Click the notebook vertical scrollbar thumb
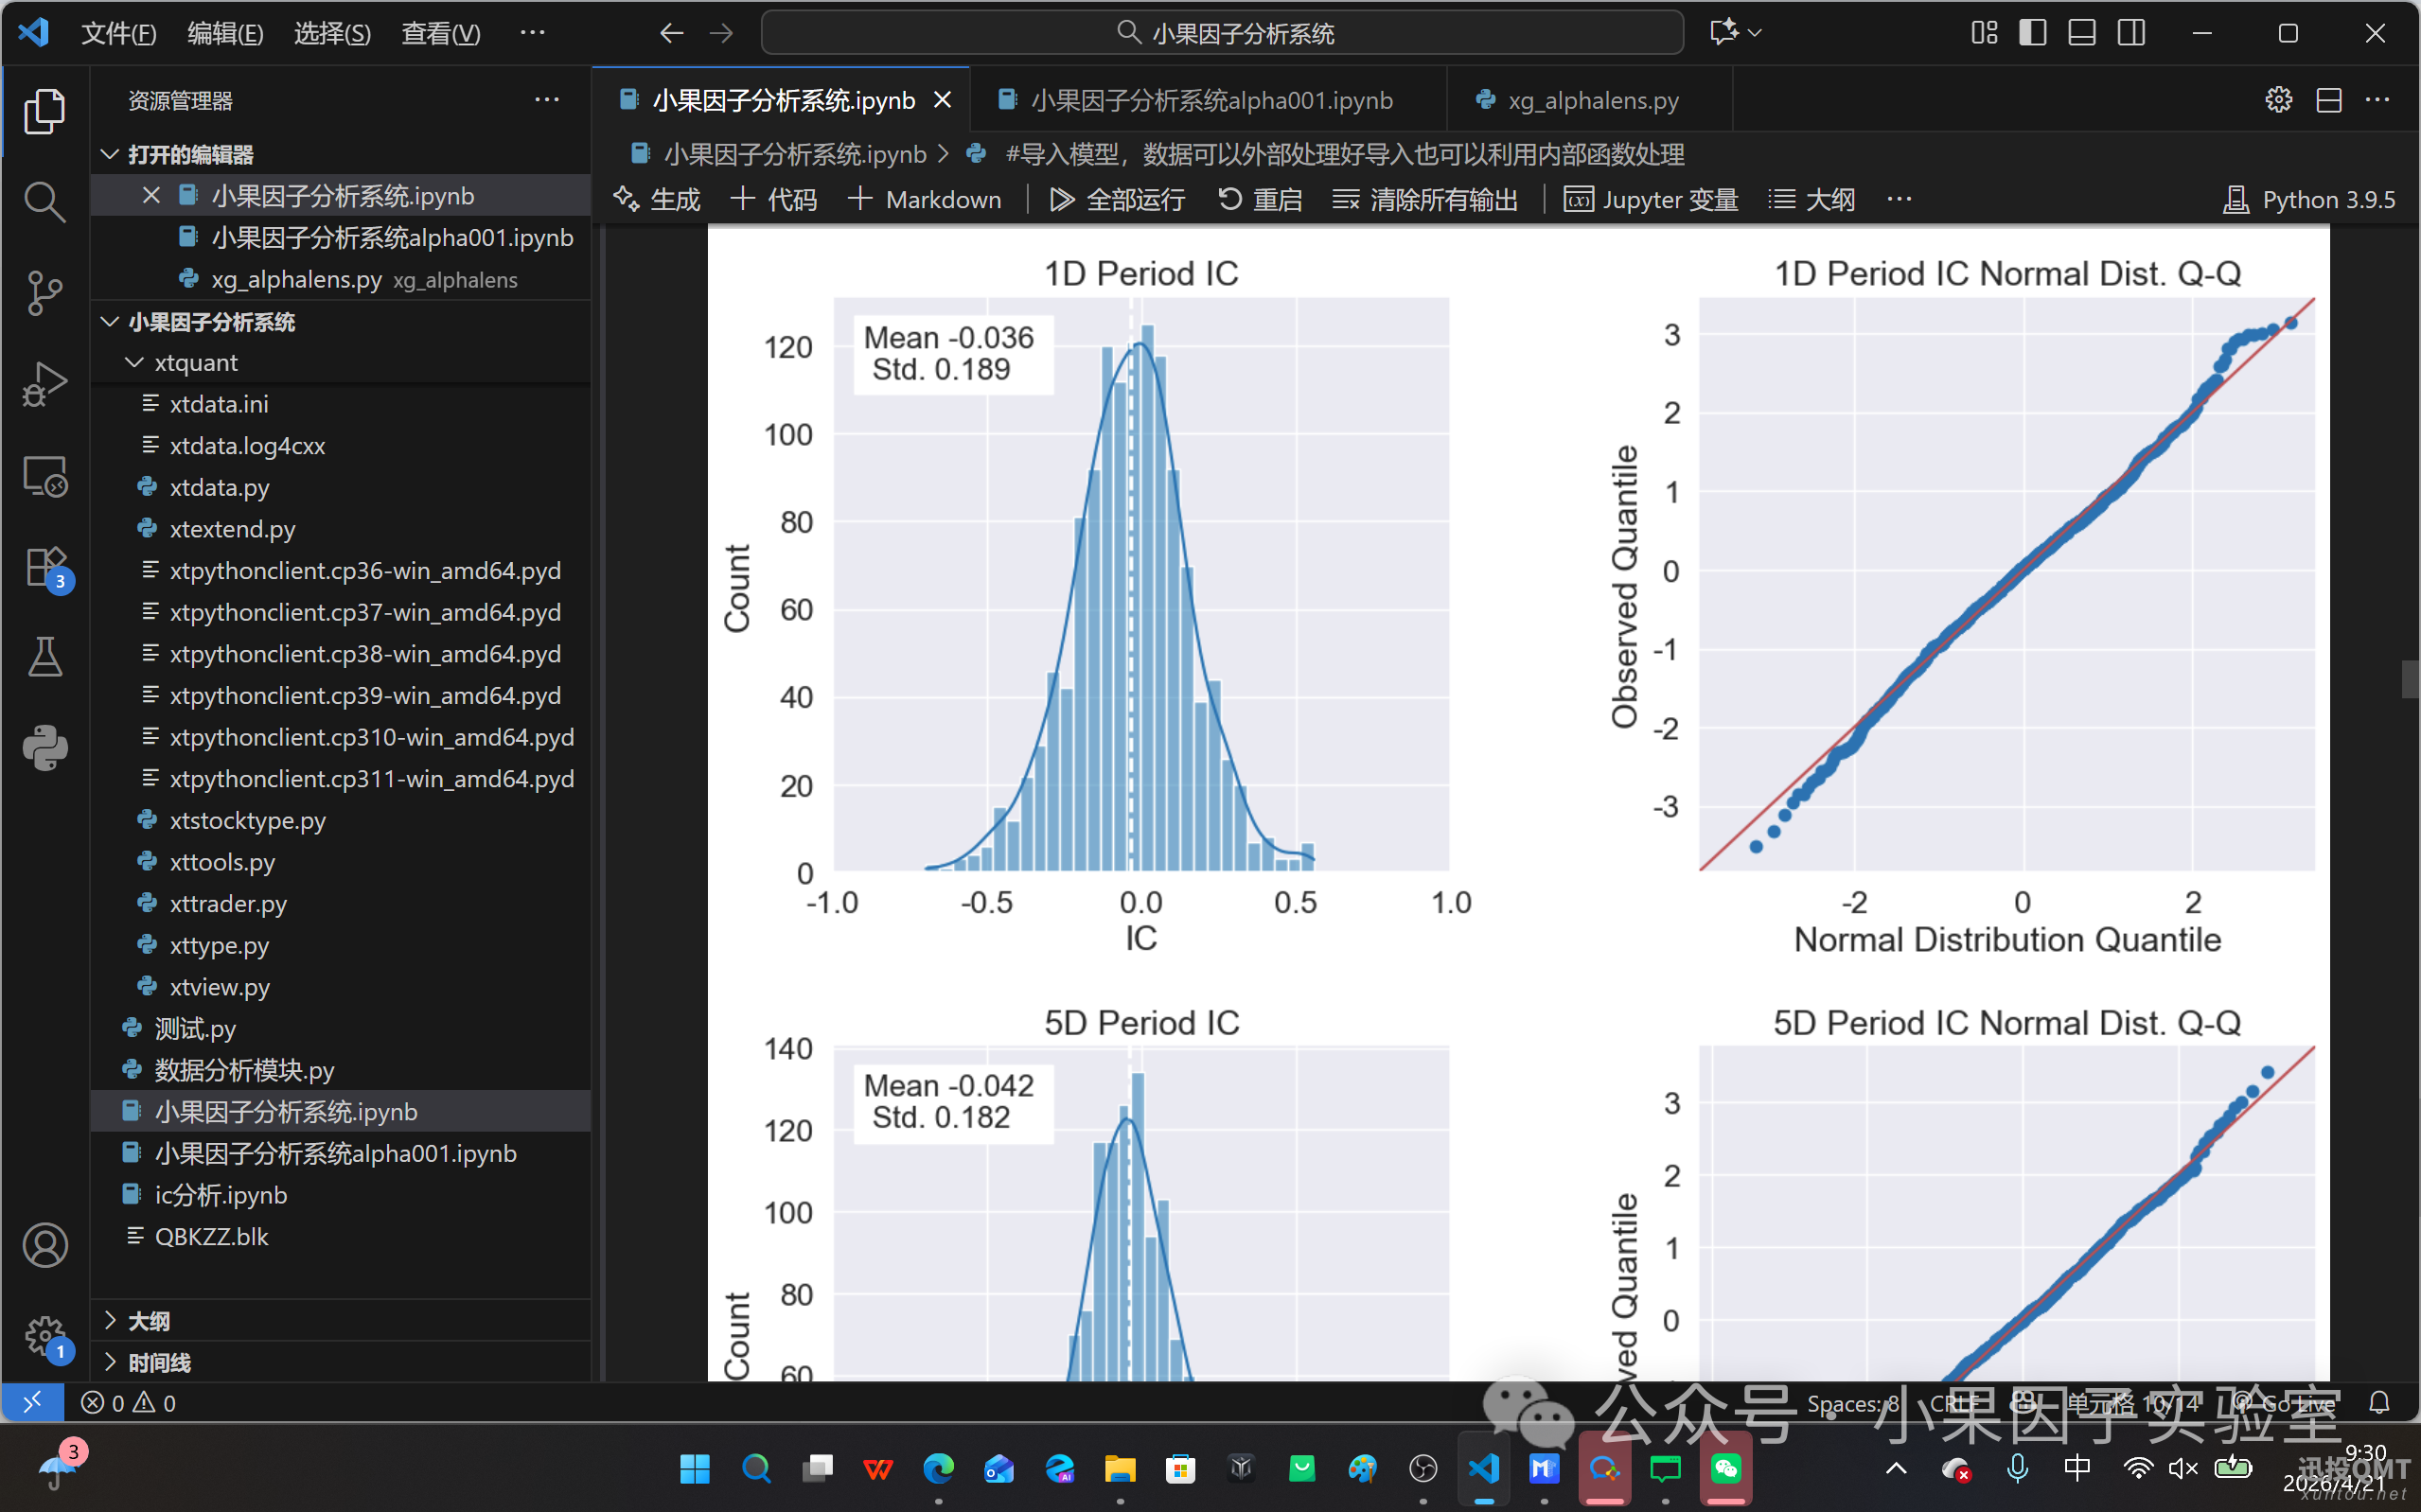 [x=2409, y=679]
